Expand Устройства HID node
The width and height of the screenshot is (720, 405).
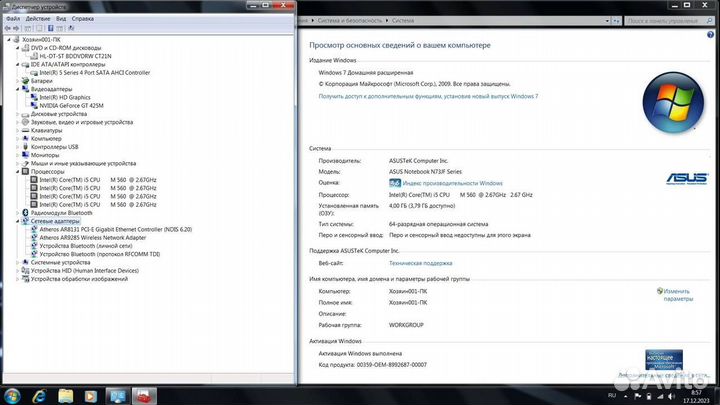[17, 270]
